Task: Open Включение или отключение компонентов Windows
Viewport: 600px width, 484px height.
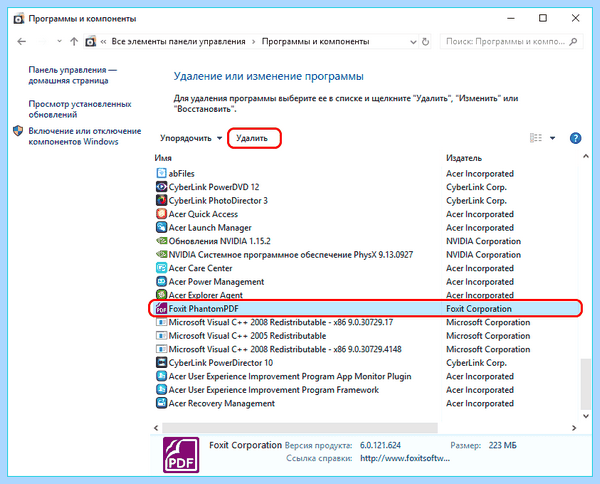Action: pyautogui.click(x=85, y=136)
